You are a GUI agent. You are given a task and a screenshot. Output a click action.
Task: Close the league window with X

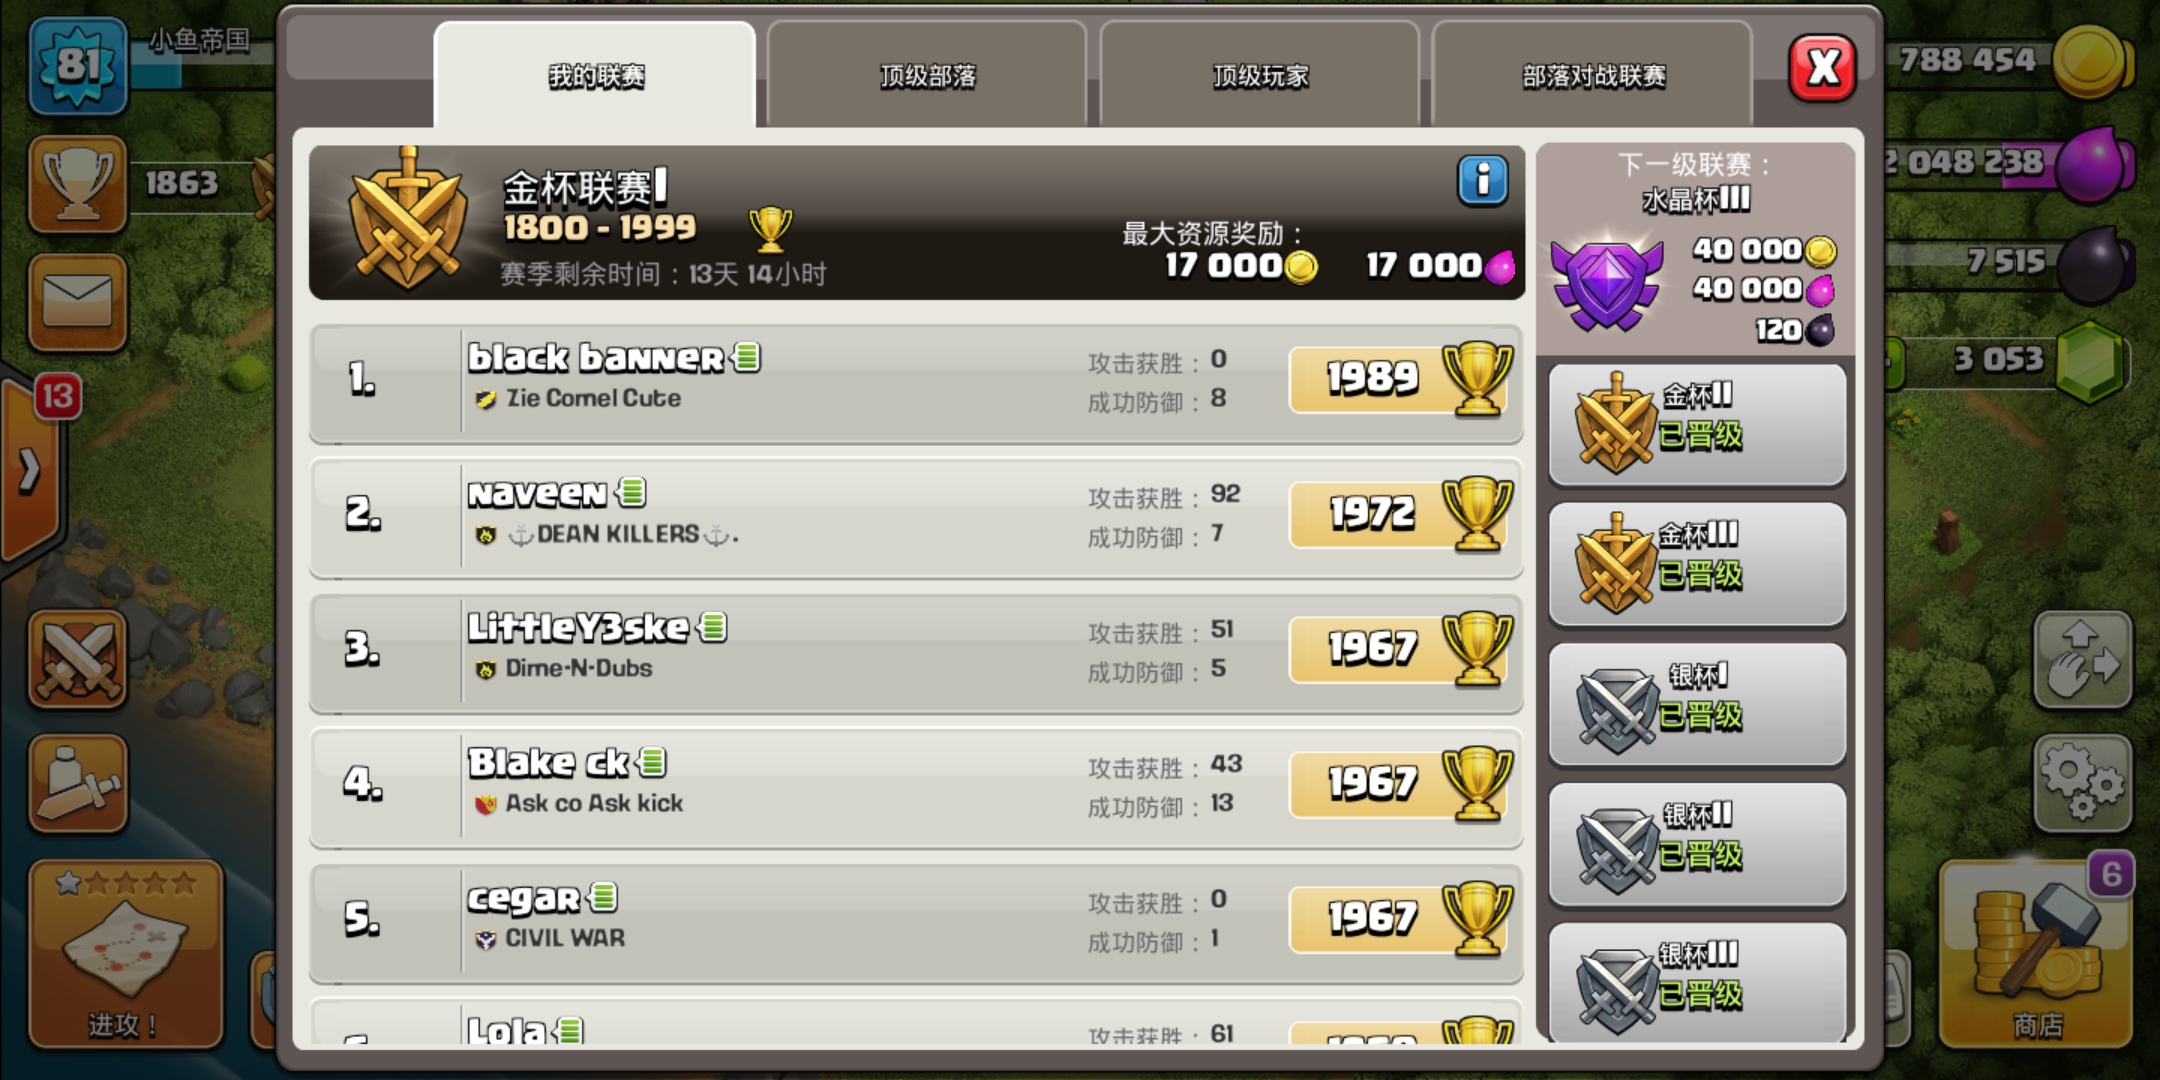1822,68
